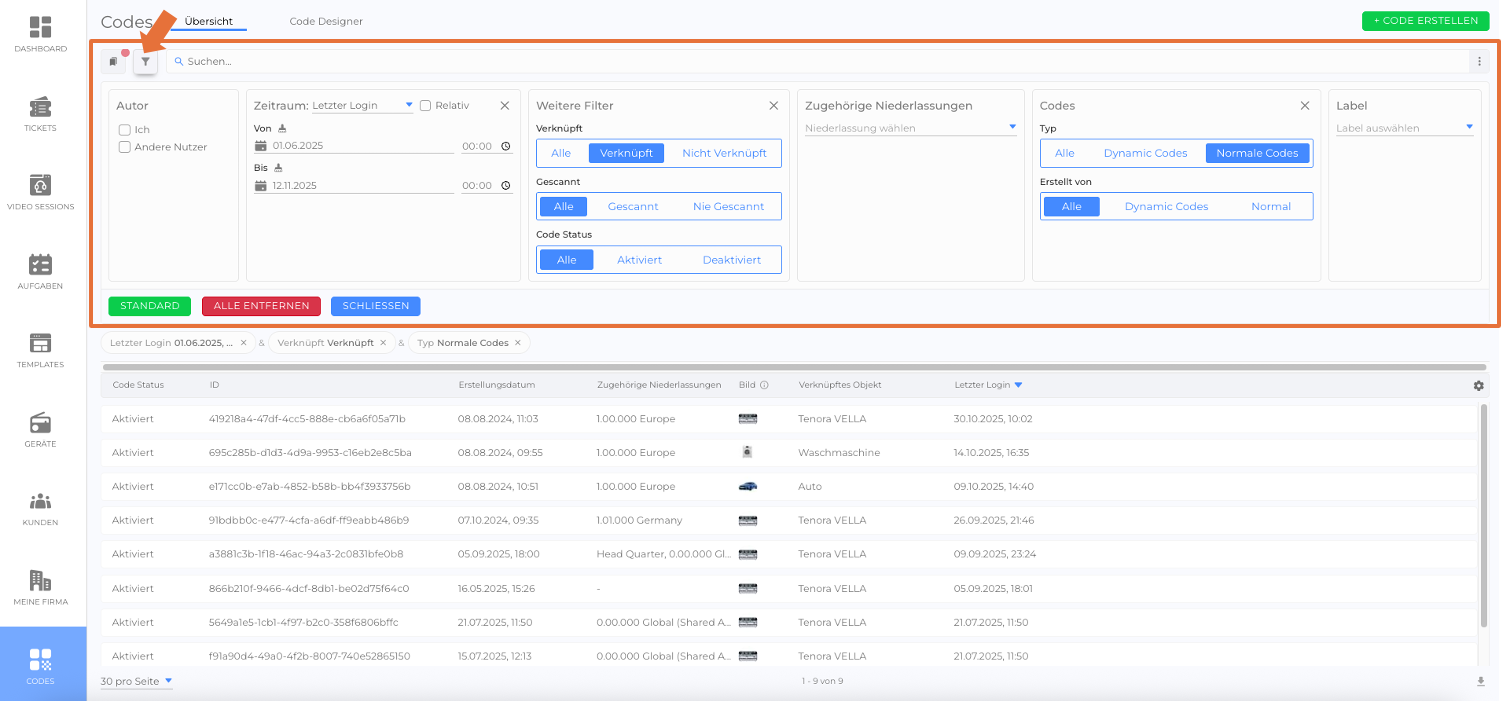Viewport: 1507px width, 701px height.
Task: Check the Ich author checkbox
Action: click(x=125, y=130)
